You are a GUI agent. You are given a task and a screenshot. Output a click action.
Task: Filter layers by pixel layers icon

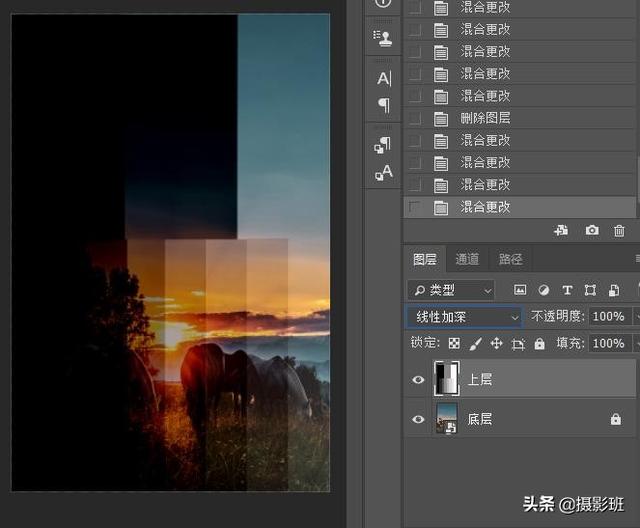(x=520, y=290)
